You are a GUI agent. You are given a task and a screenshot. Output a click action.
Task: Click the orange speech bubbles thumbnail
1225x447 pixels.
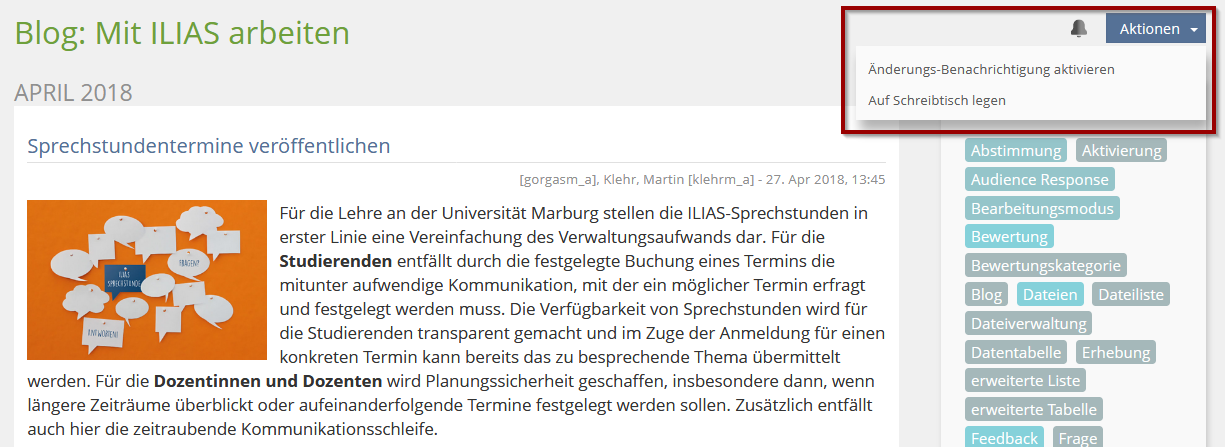[x=147, y=280]
